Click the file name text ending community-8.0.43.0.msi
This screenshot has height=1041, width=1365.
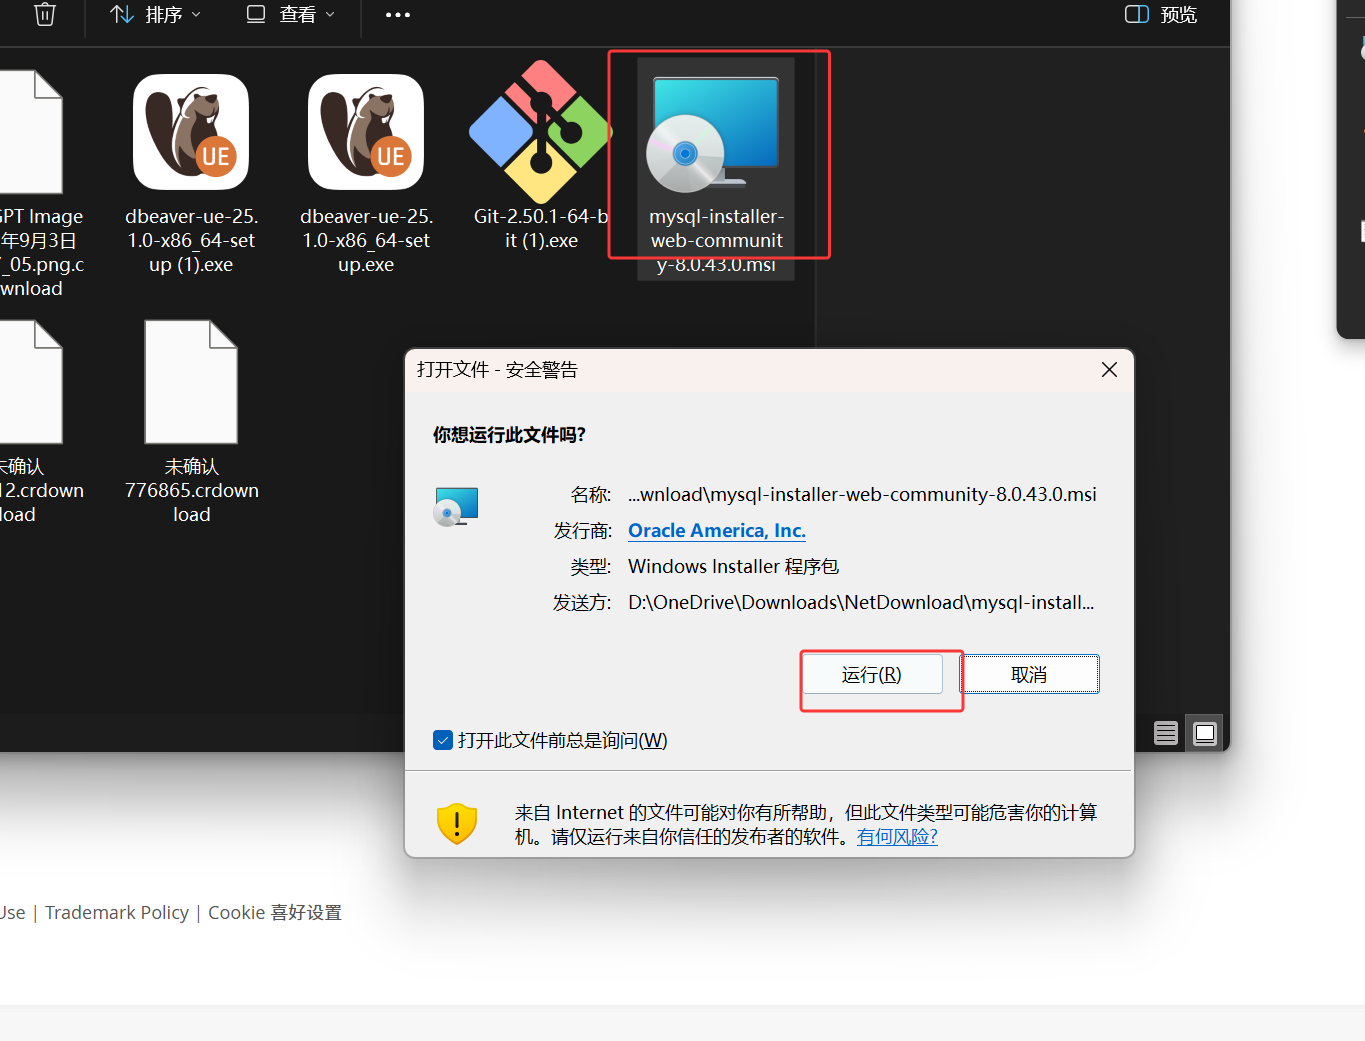[862, 495]
